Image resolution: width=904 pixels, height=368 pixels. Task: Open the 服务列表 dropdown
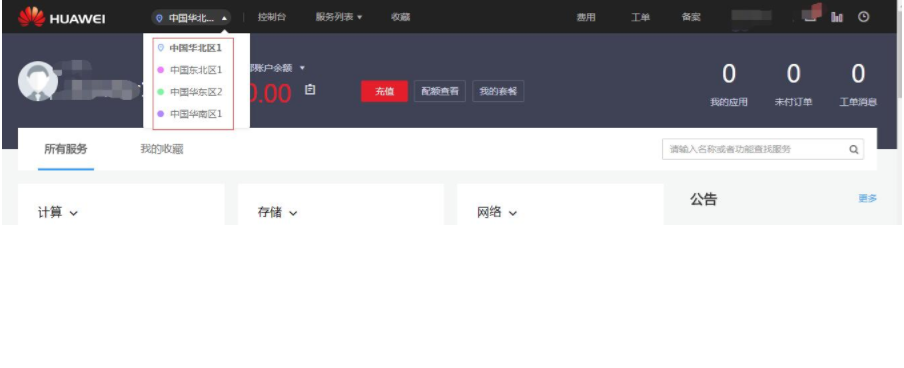338,17
